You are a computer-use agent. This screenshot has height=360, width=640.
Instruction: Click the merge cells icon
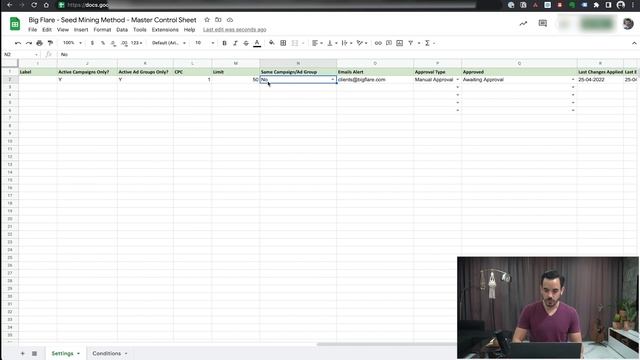295,43
